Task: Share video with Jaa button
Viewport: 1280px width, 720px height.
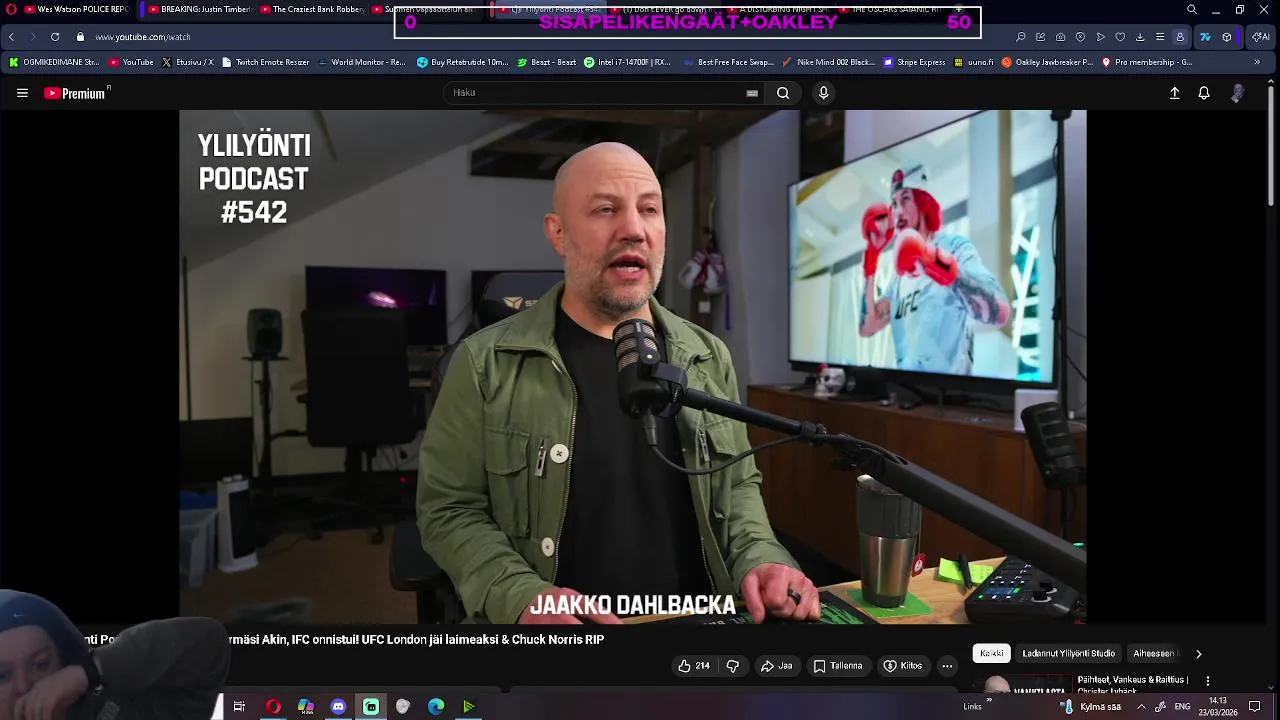Action: tap(777, 666)
